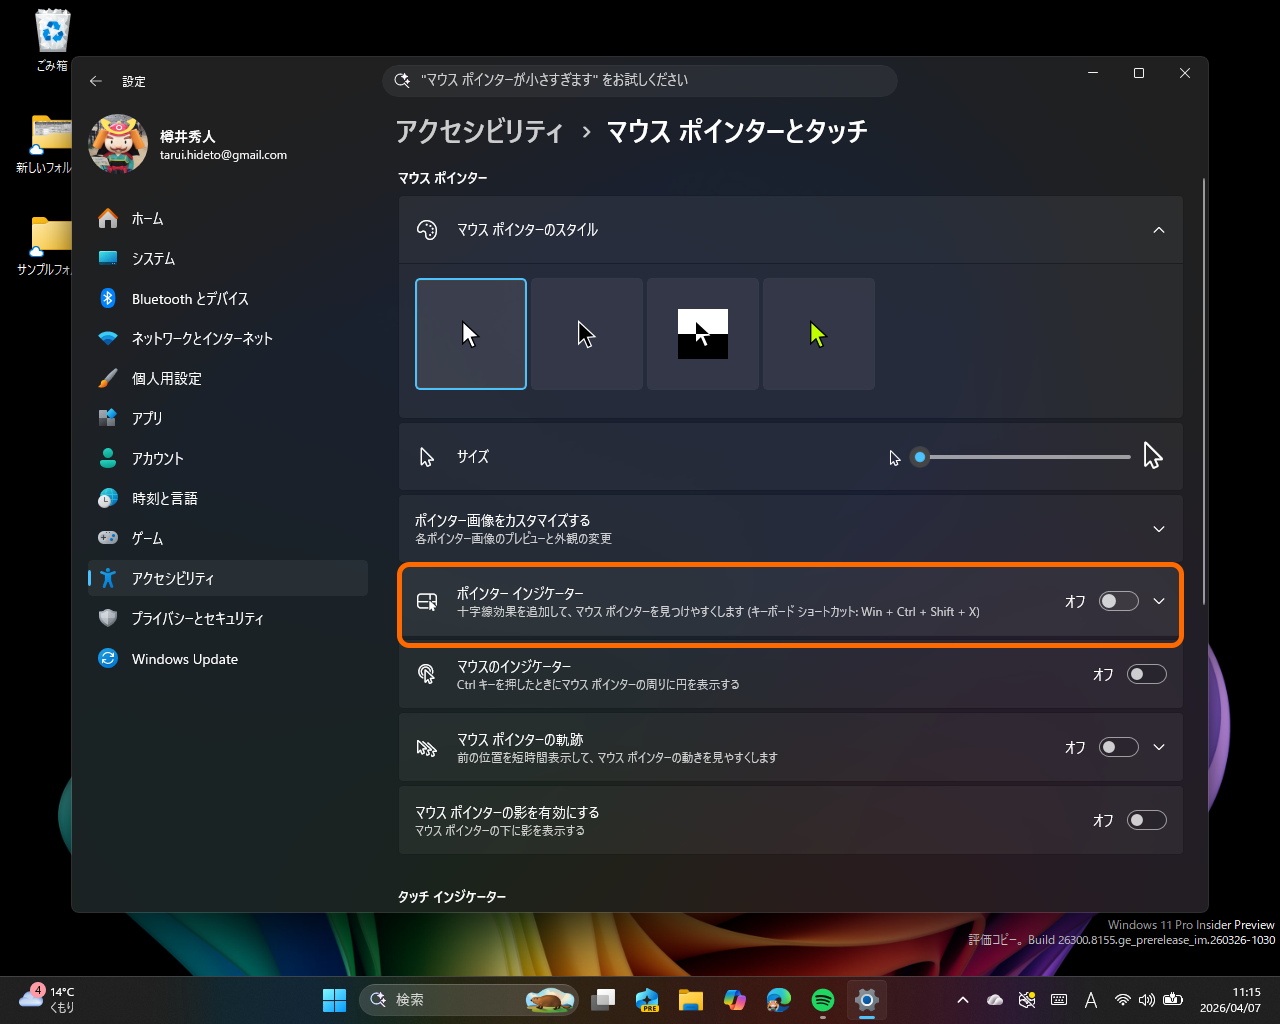
Task: Turn on マウスのインジケーター switch
Action: [x=1146, y=674]
